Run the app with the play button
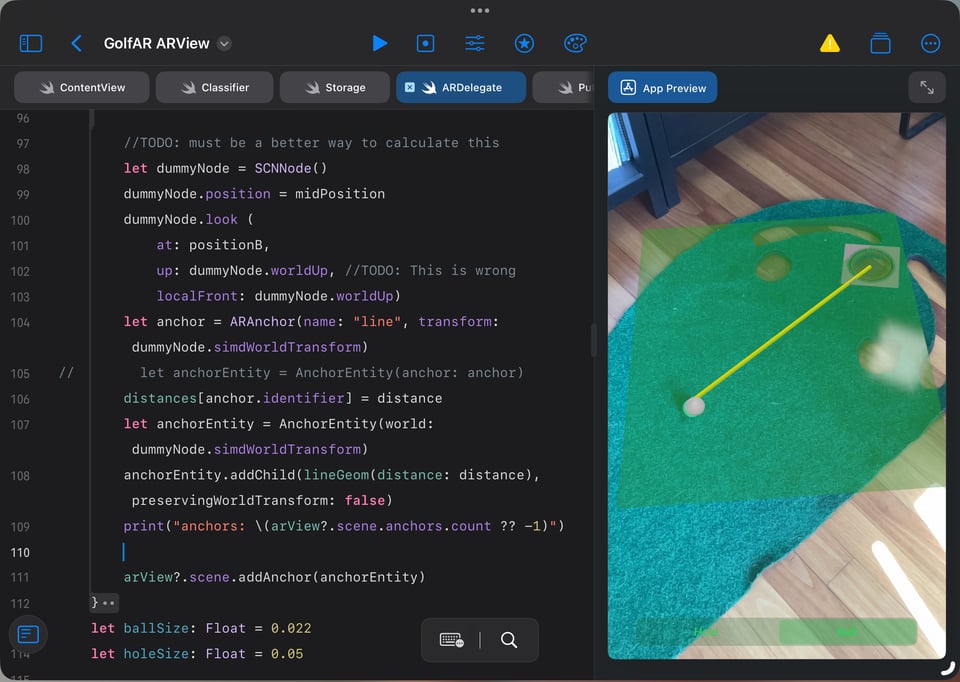Screen dimensions: 960x682 (x=379, y=43)
